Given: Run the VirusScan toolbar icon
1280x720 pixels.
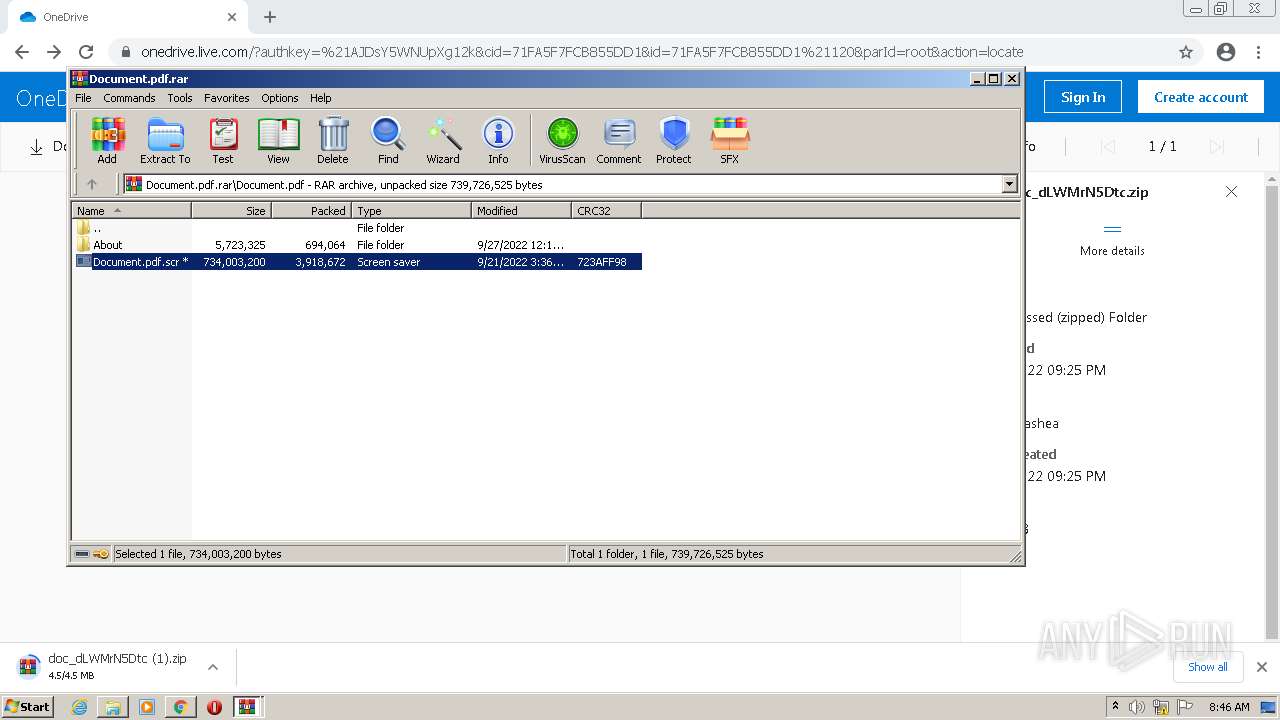Looking at the screenshot, I should 562,140.
